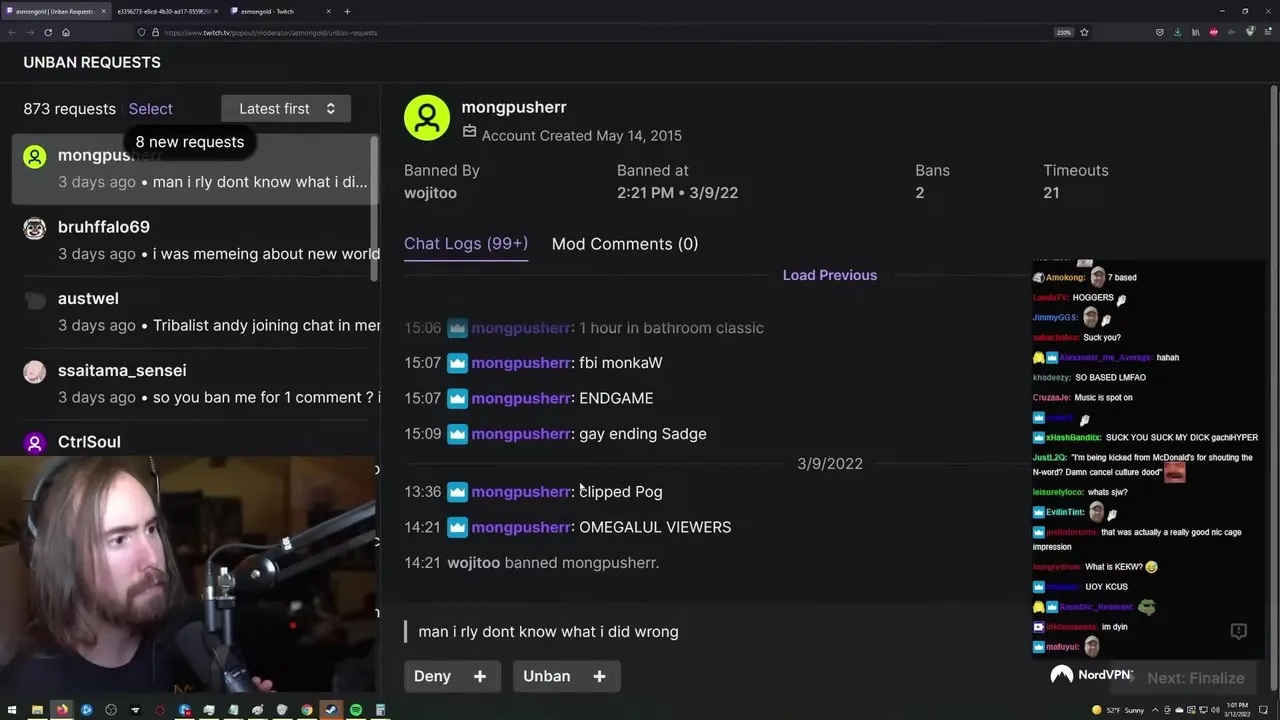Open ssaitama_sensei's unban request
This screenshot has height=720, width=1280.
(196, 383)
